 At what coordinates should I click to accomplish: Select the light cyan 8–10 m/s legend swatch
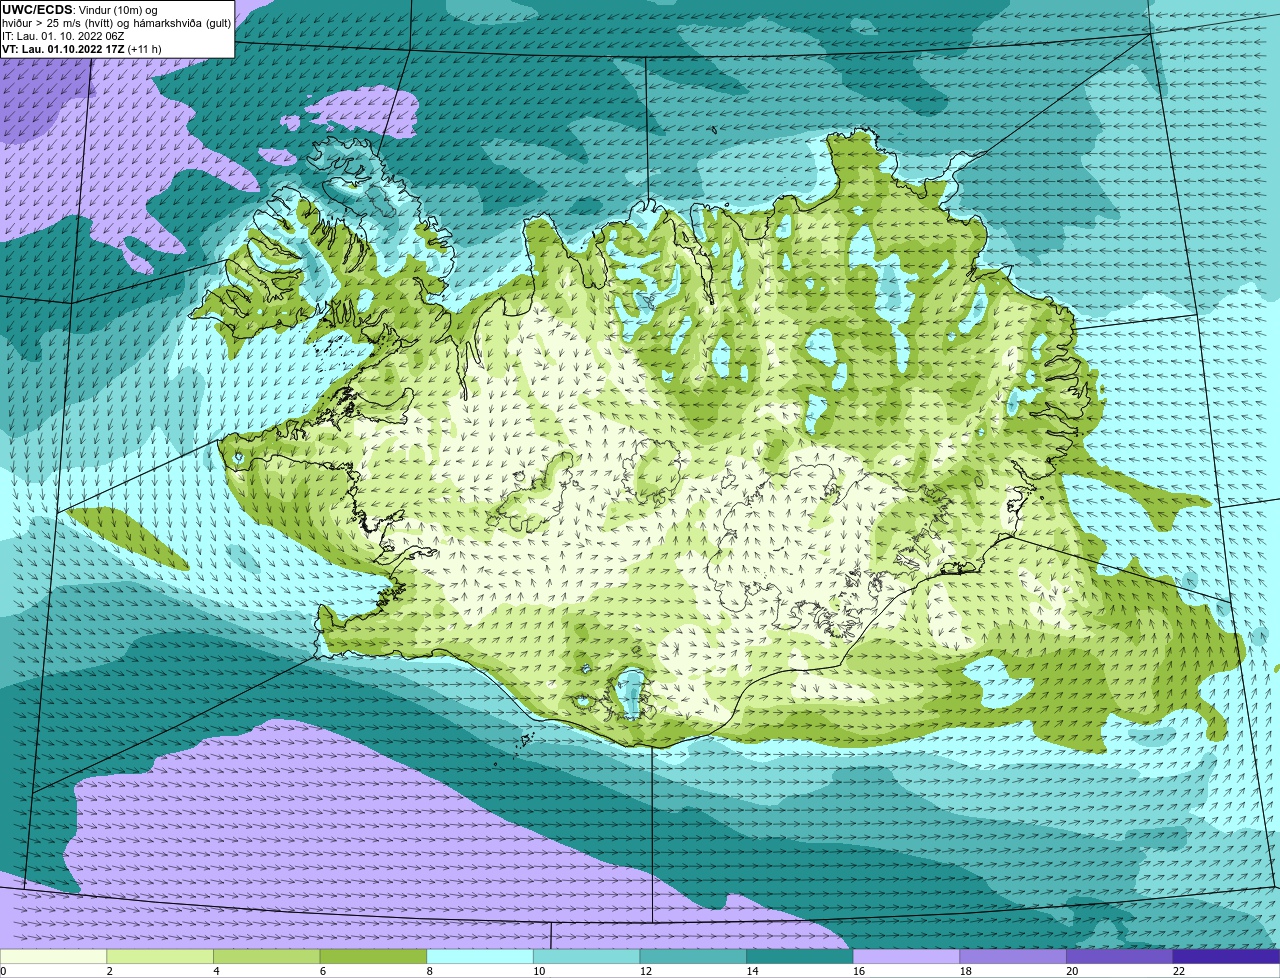(480, 956)
